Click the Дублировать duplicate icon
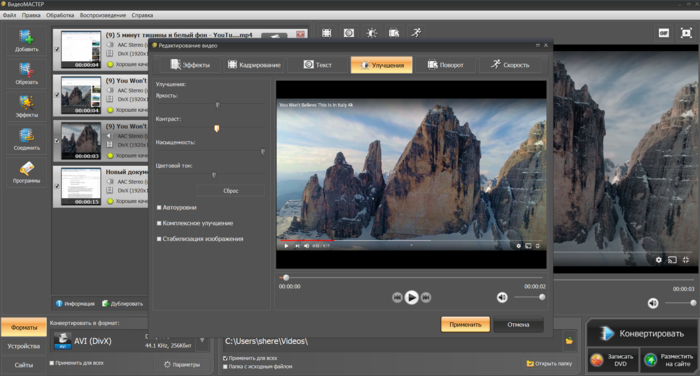 pos(105,304)
